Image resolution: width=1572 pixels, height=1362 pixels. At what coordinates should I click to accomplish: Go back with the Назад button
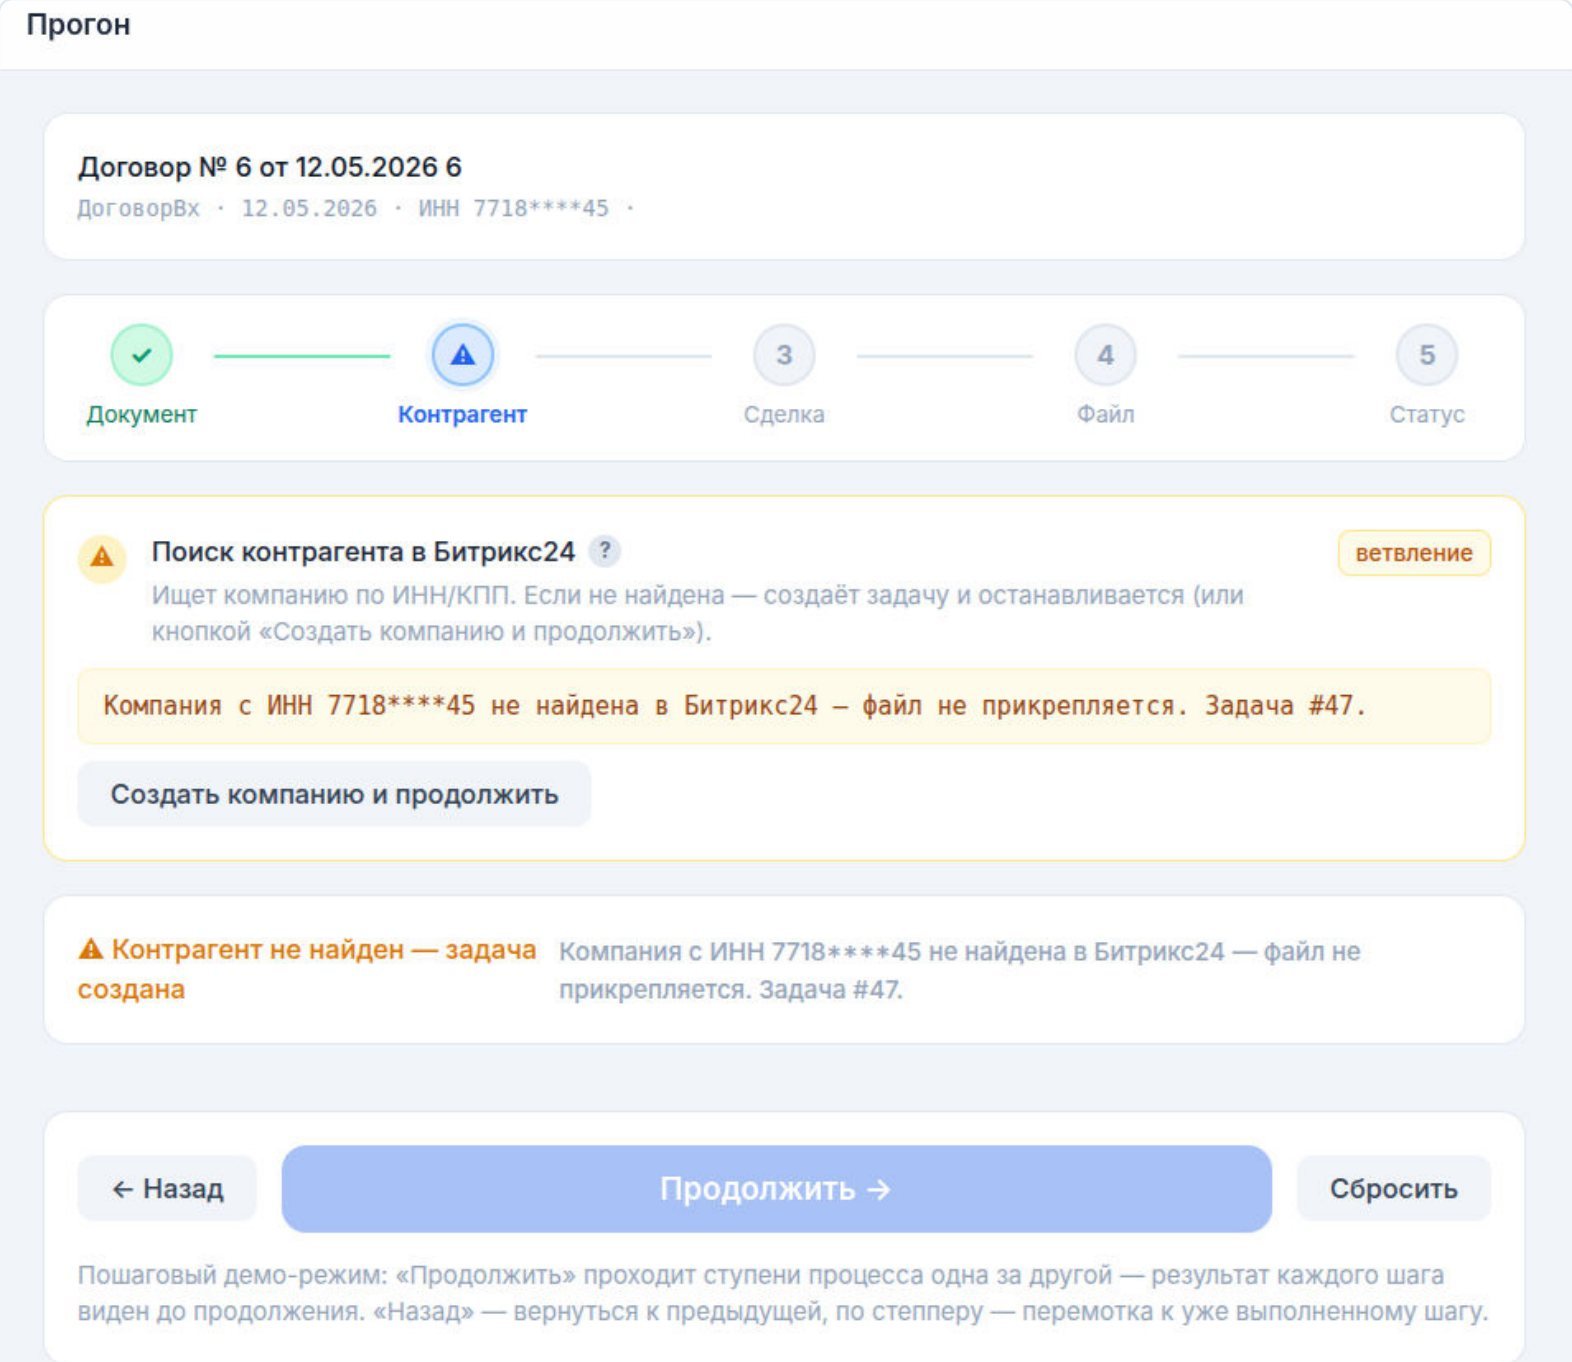click(x=167, y=1189)
